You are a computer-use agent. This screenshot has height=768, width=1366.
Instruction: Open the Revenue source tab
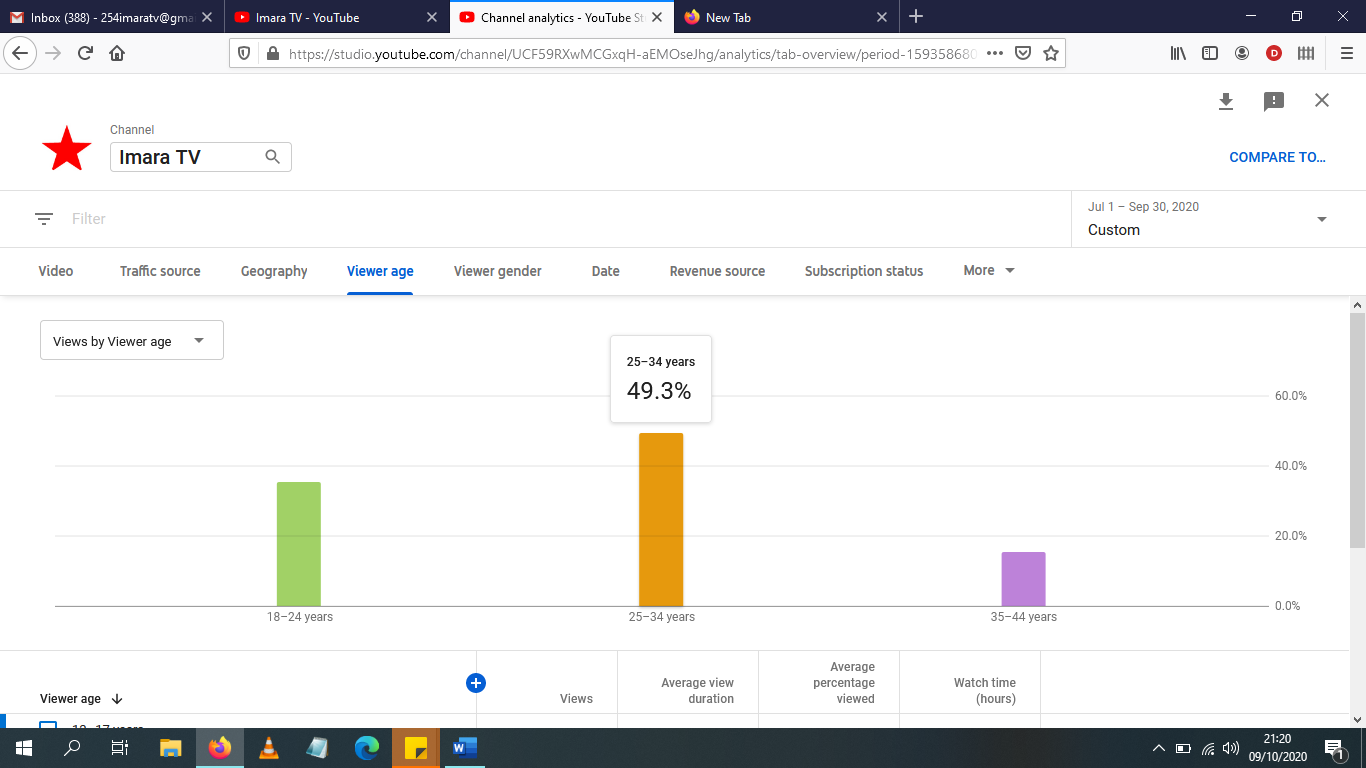coord(717,271)
